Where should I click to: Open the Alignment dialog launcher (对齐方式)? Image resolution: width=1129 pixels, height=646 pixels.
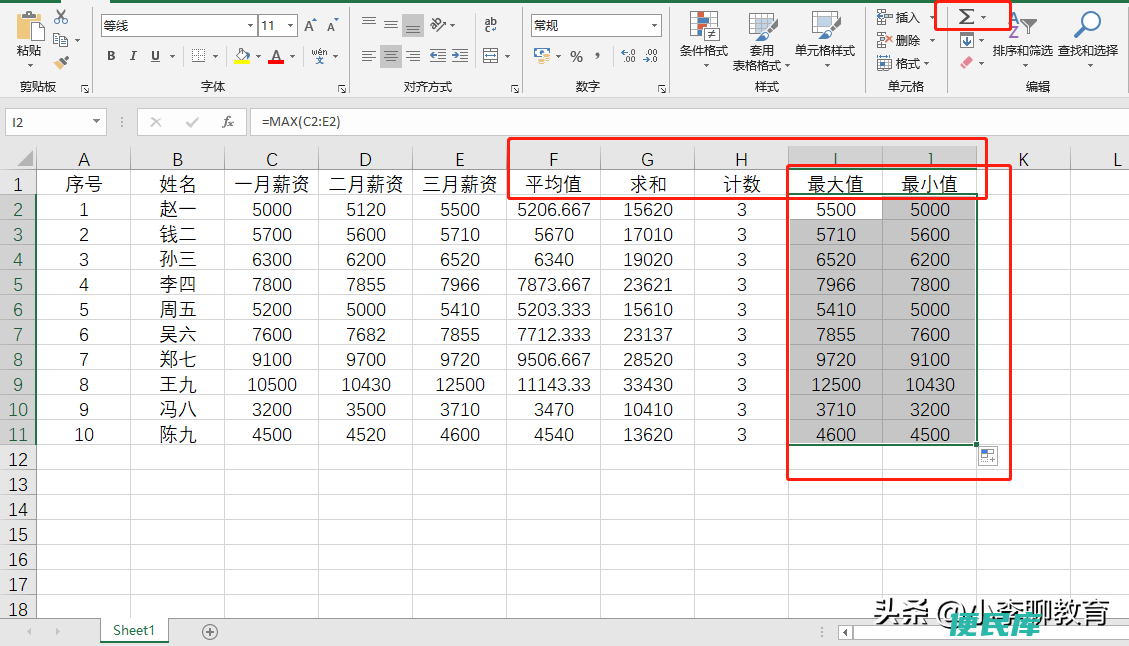515,89
